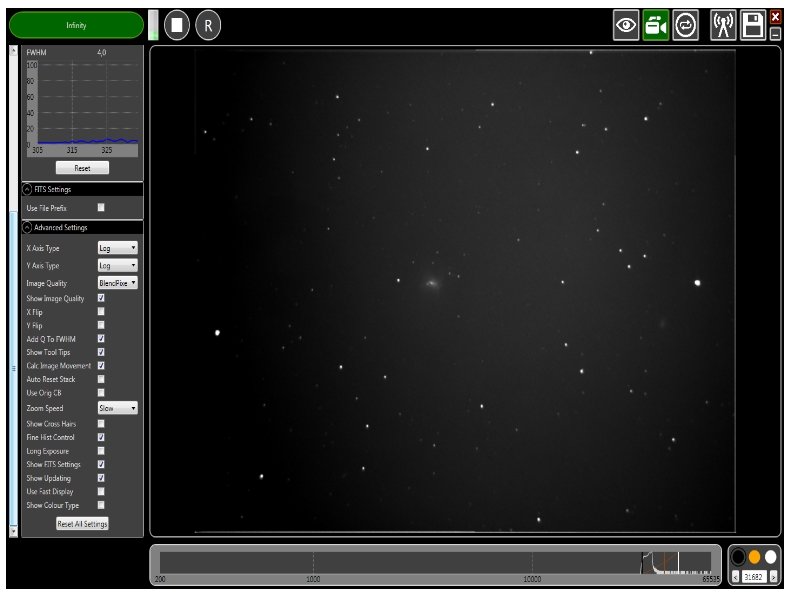The height and width of the screenshot is (600, 800).
Task: Click the floppy disk save icon
Action: click(753, 25)
